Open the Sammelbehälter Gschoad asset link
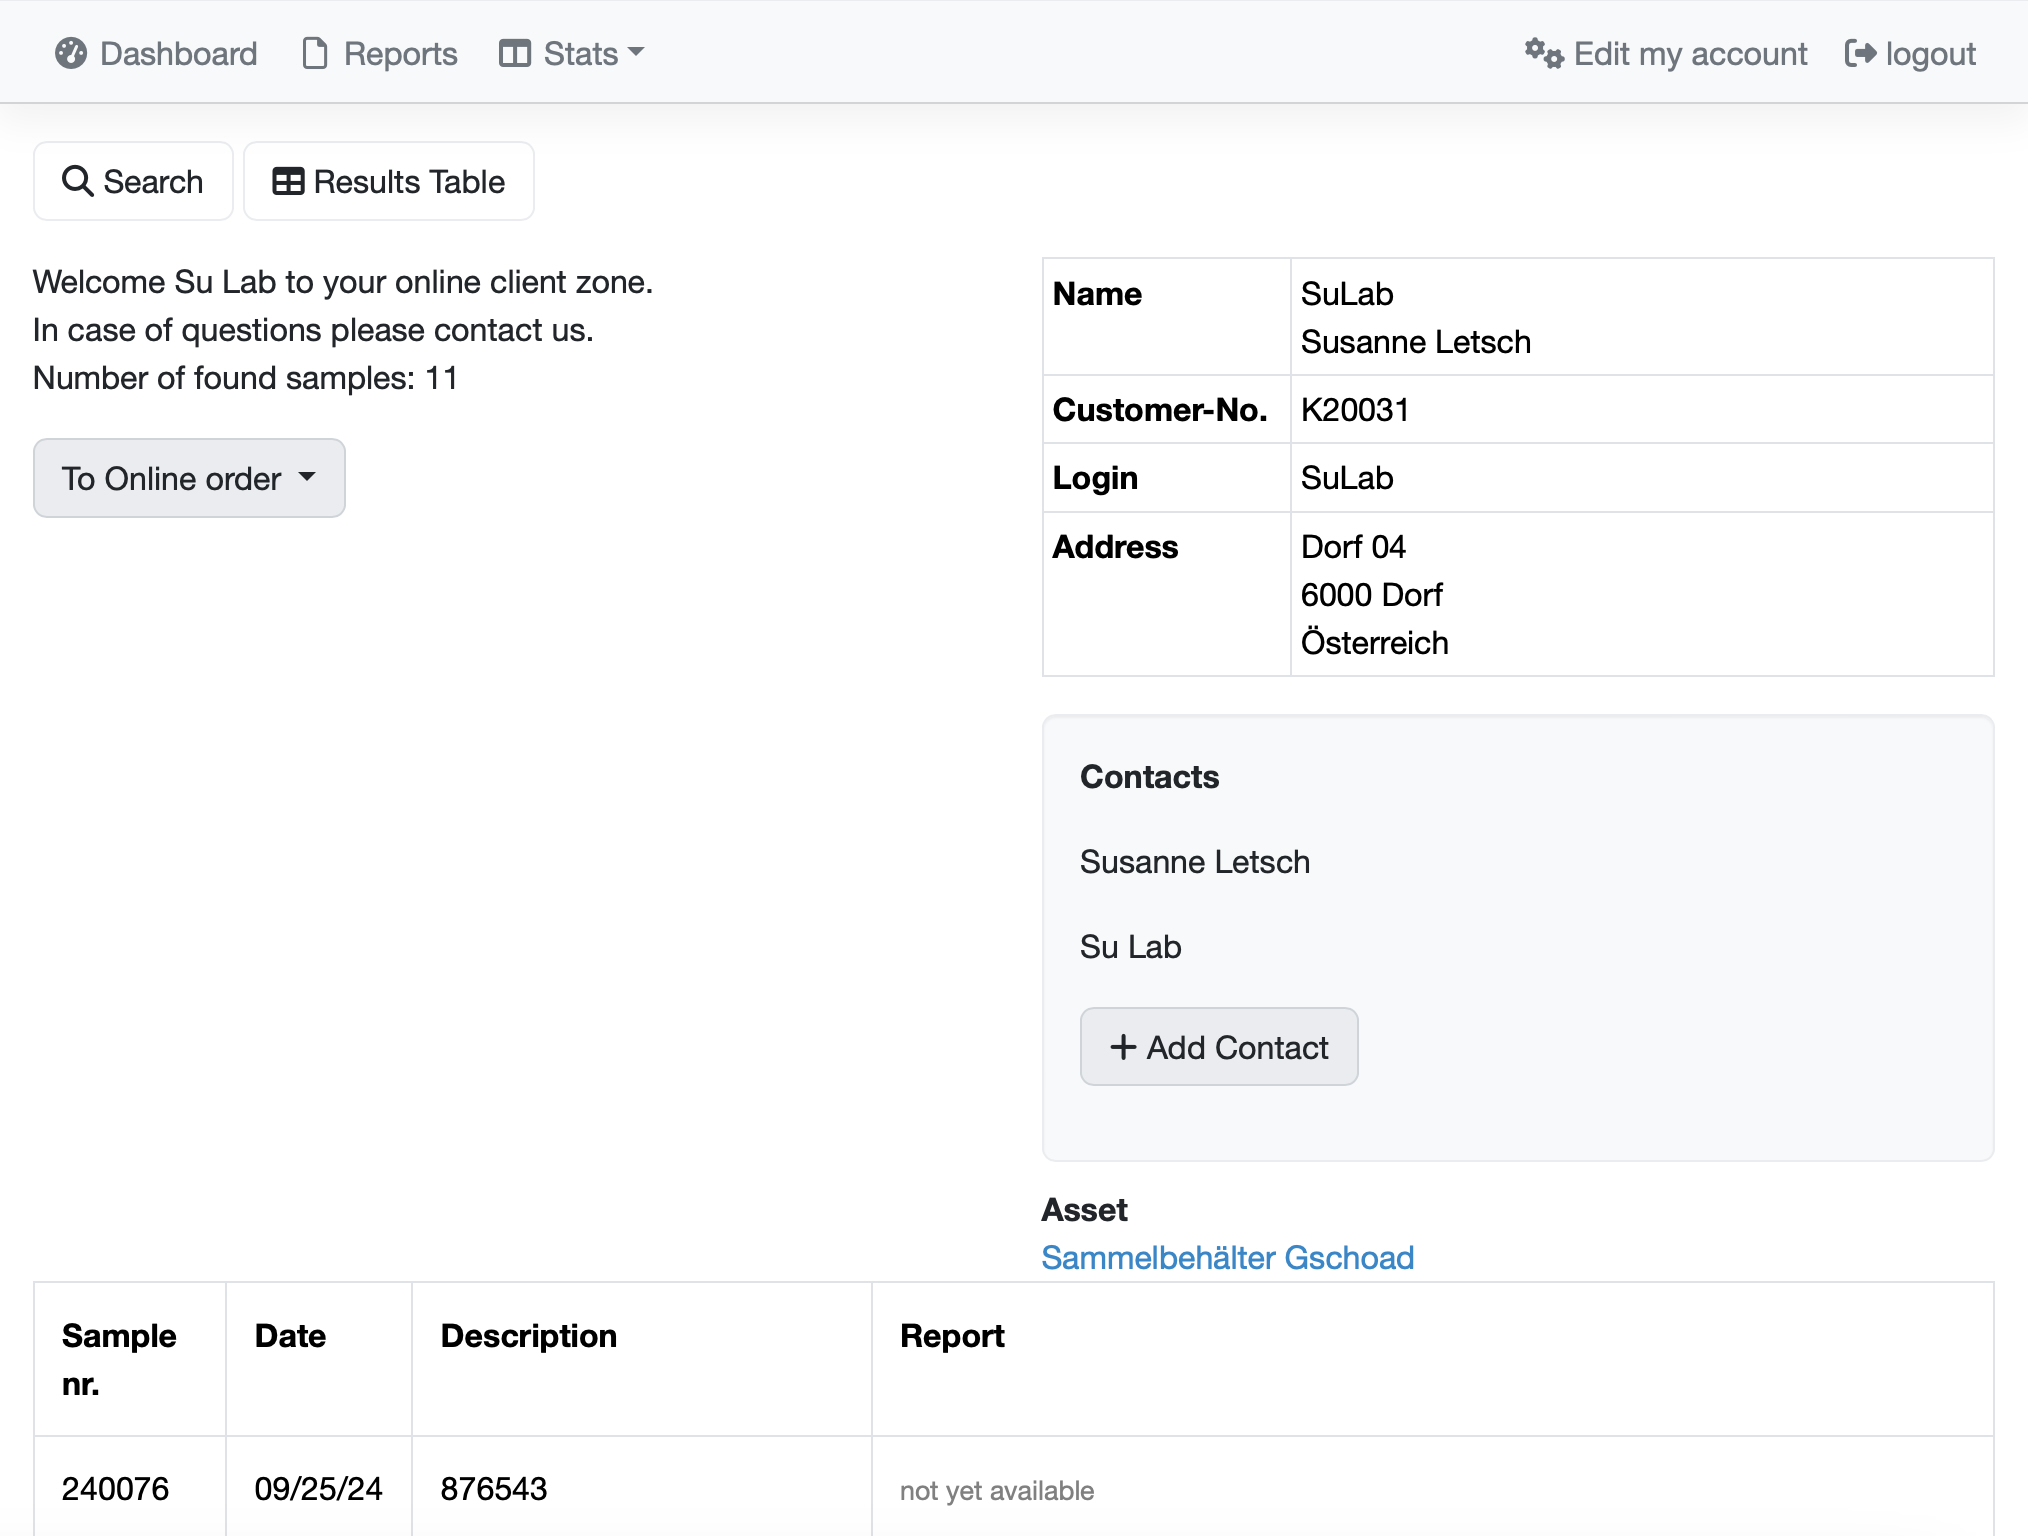Viewport: 2028px width, 1536px height. pos(1227,1257)
